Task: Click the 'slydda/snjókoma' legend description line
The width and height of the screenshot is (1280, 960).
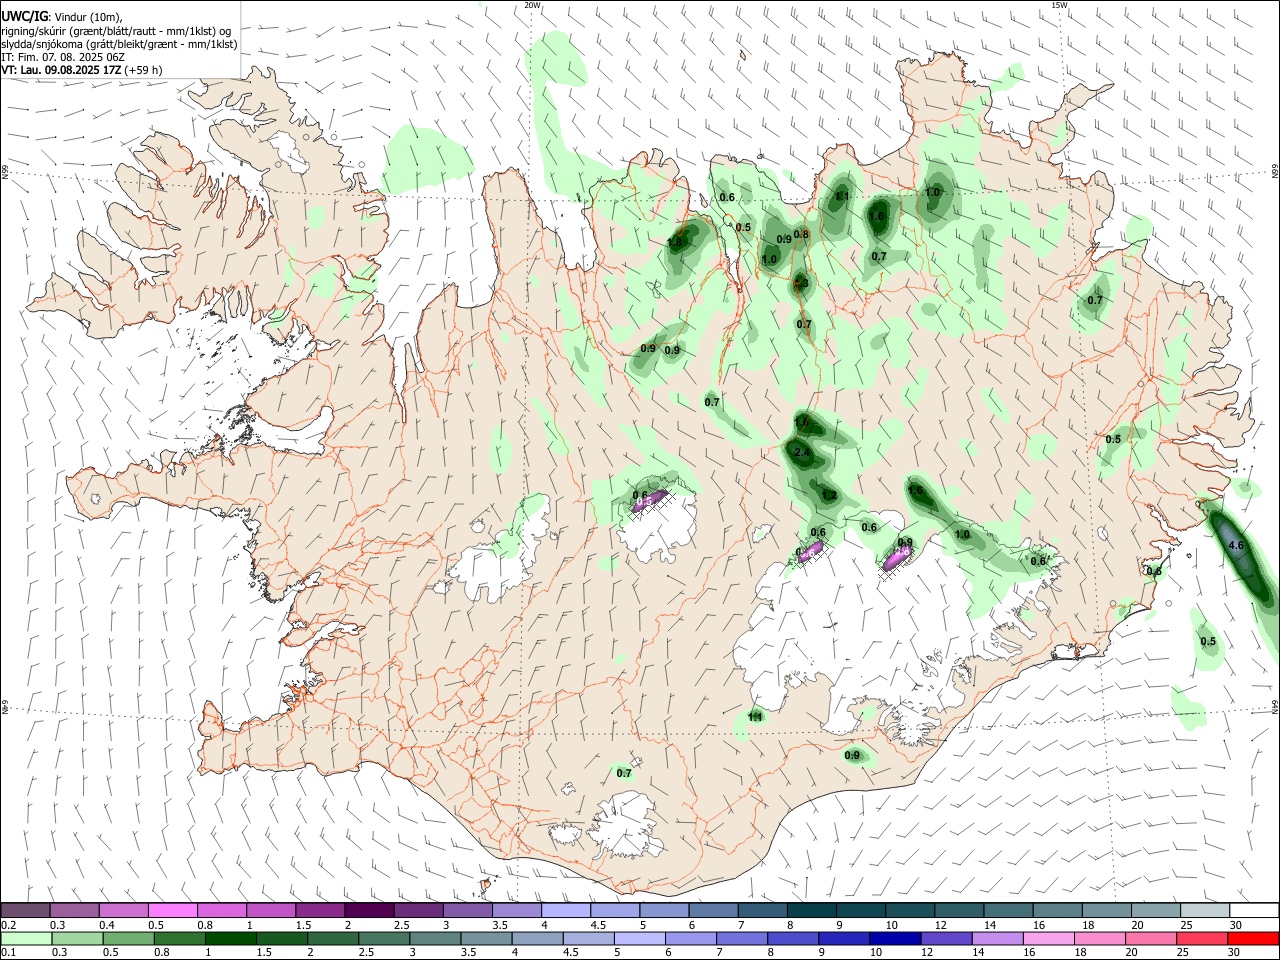Action: coord(119,44)
